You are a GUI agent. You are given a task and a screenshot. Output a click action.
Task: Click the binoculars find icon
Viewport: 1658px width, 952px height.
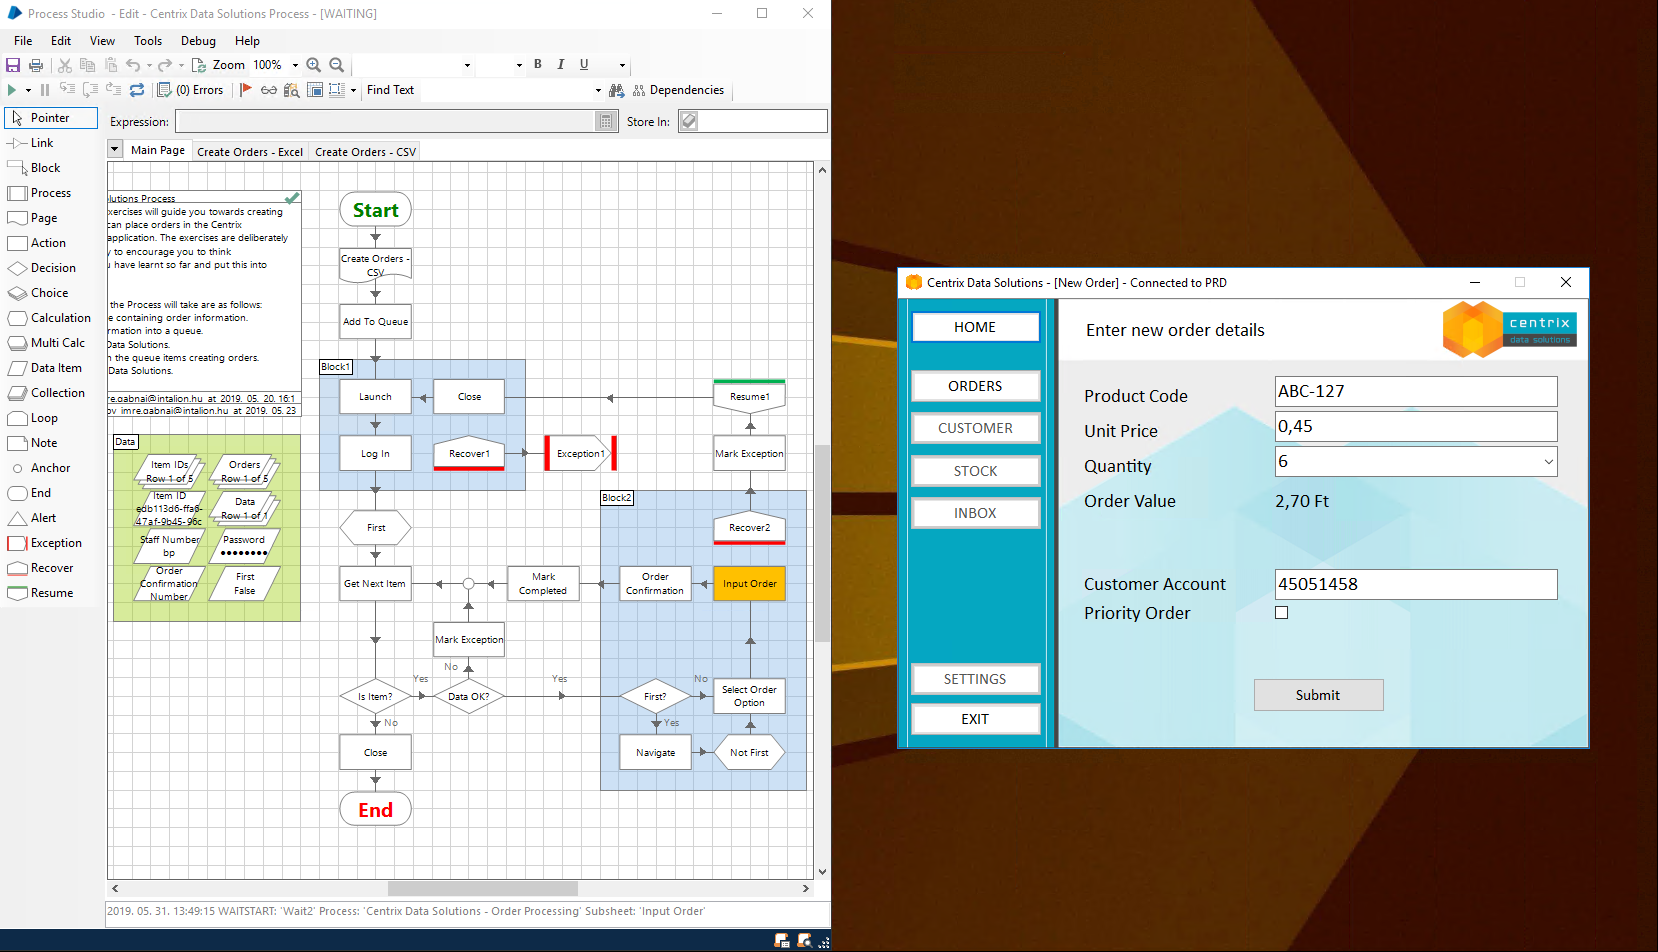pyautogui.click(x=617, y=90)
